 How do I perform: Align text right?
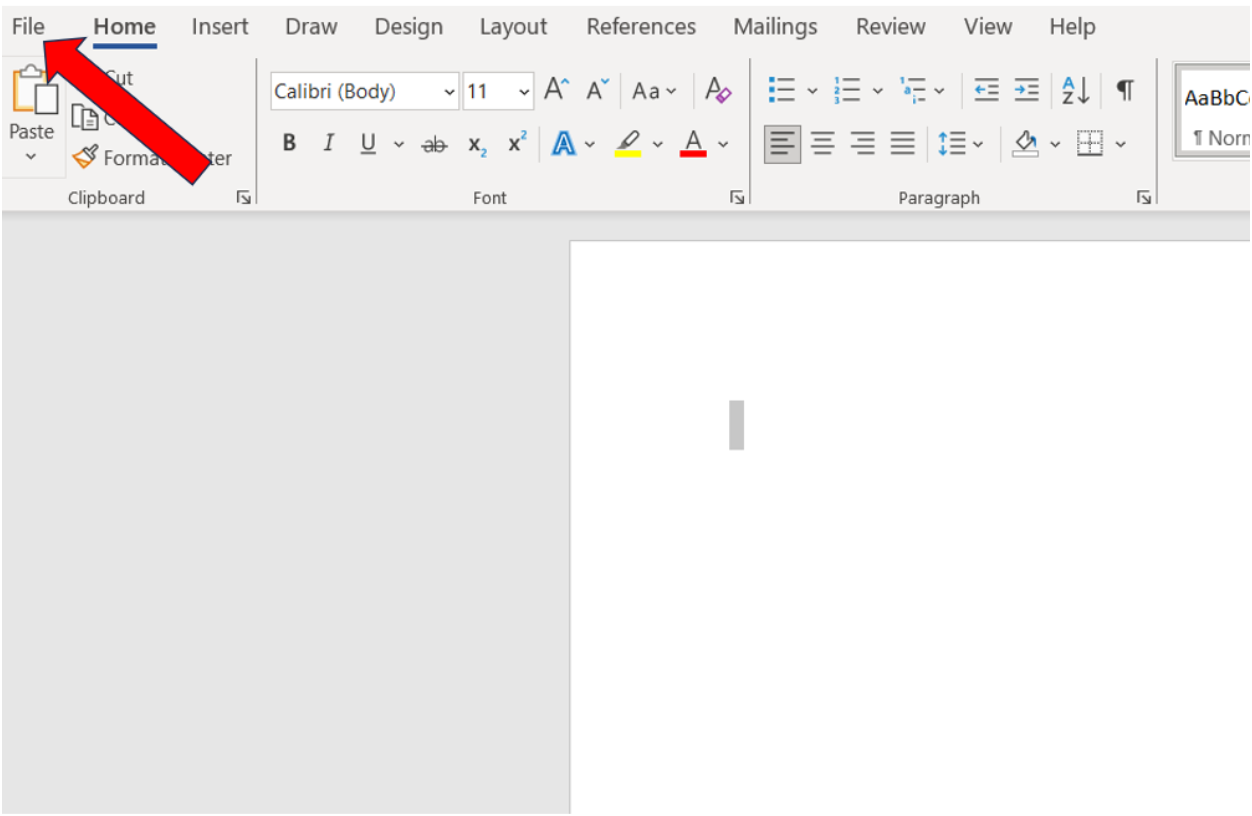pyautogui.click(x=862, y=145)
